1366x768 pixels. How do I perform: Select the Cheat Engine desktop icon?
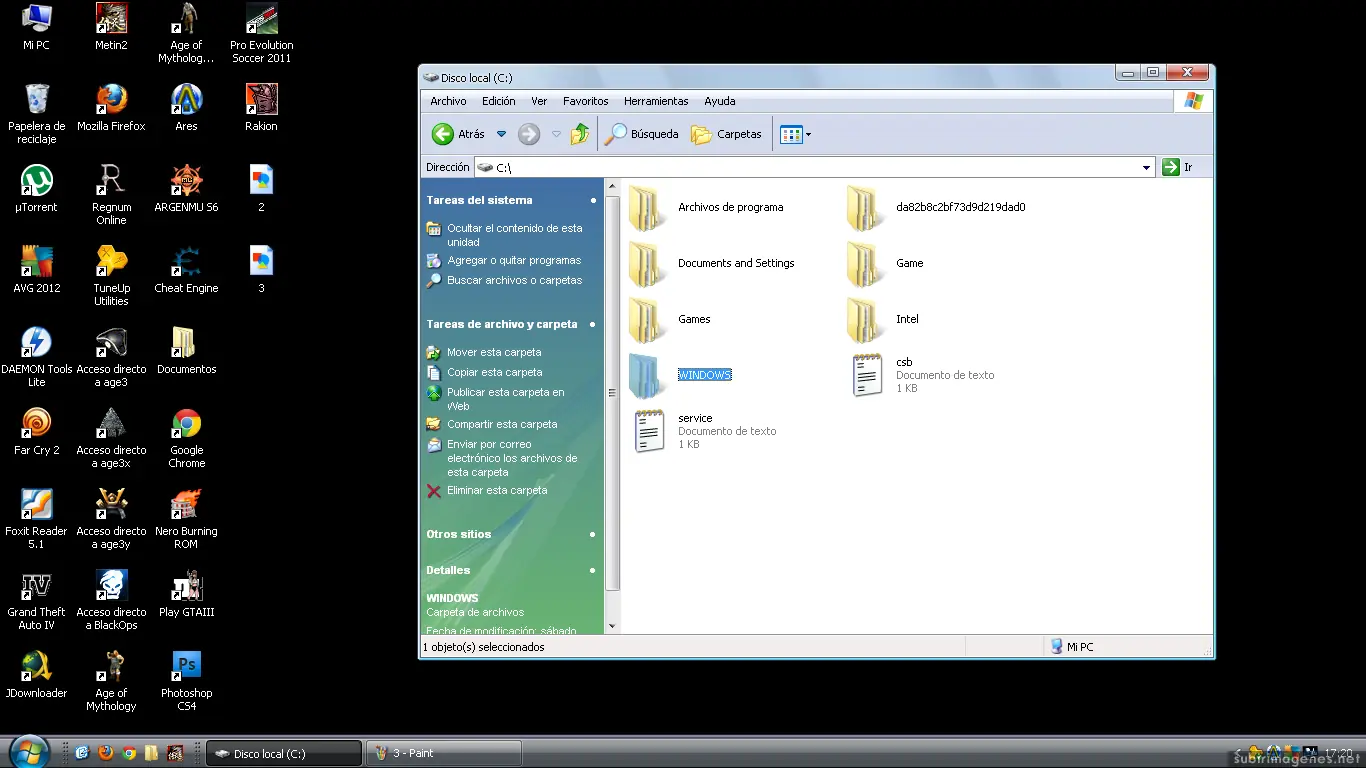[x=186, y=270]
